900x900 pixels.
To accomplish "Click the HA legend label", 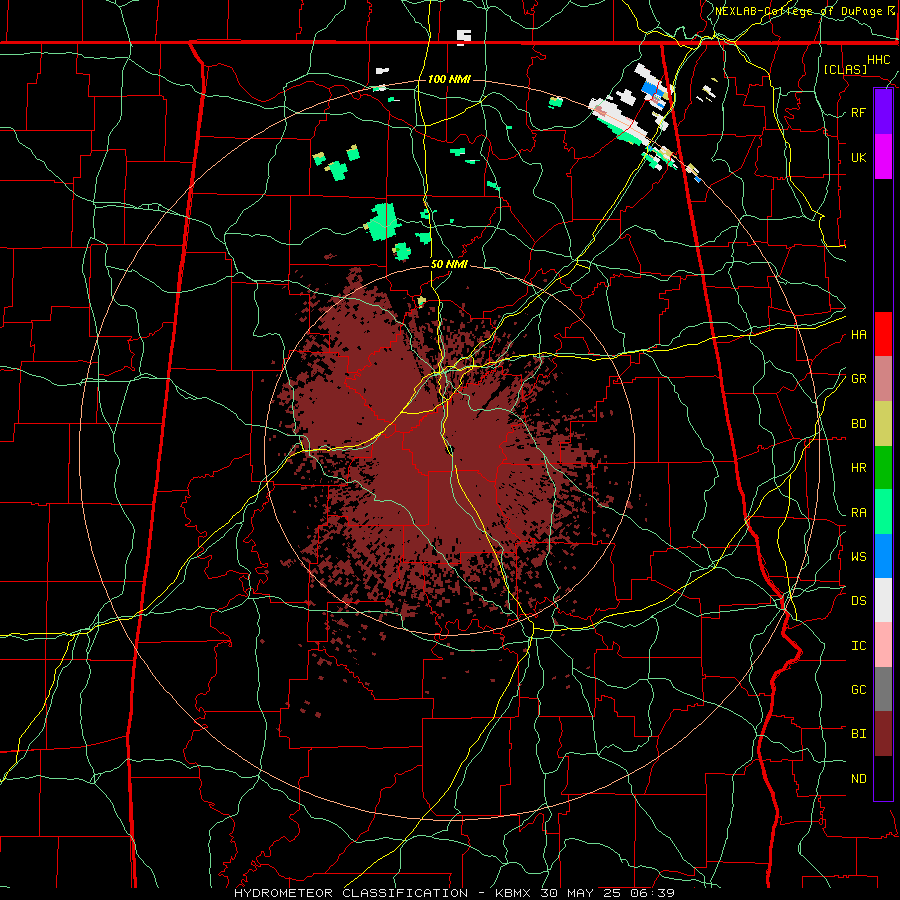I will point(858,335).
